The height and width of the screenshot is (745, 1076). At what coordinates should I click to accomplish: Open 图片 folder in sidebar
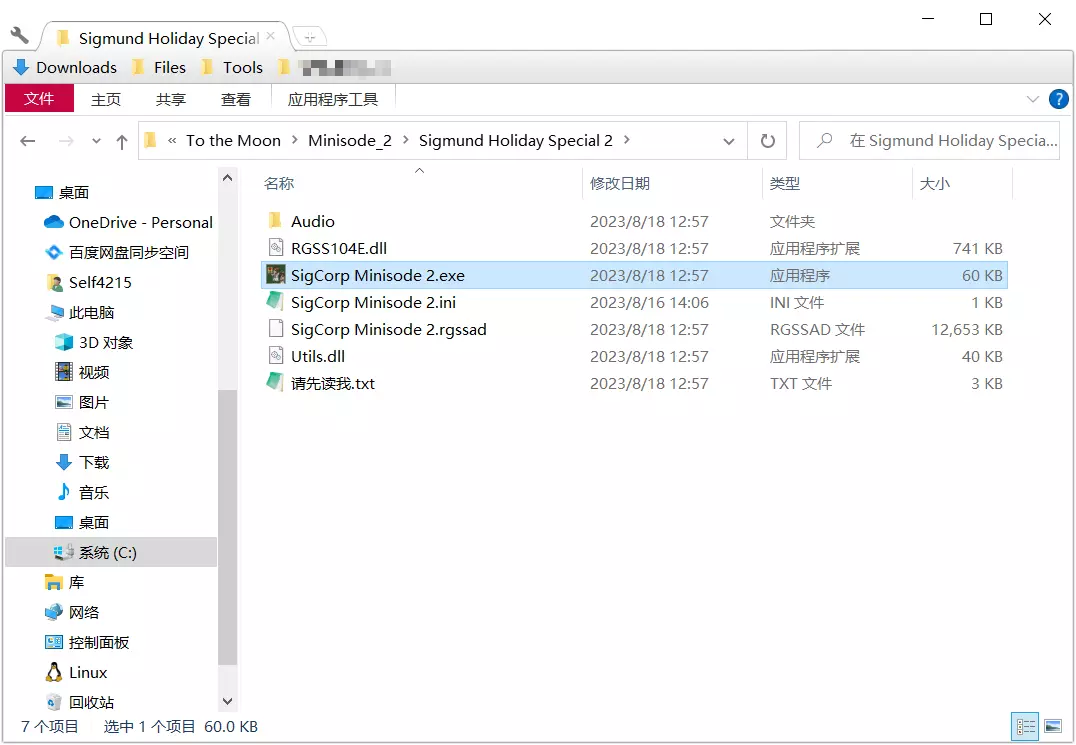(x=82, y=403)
